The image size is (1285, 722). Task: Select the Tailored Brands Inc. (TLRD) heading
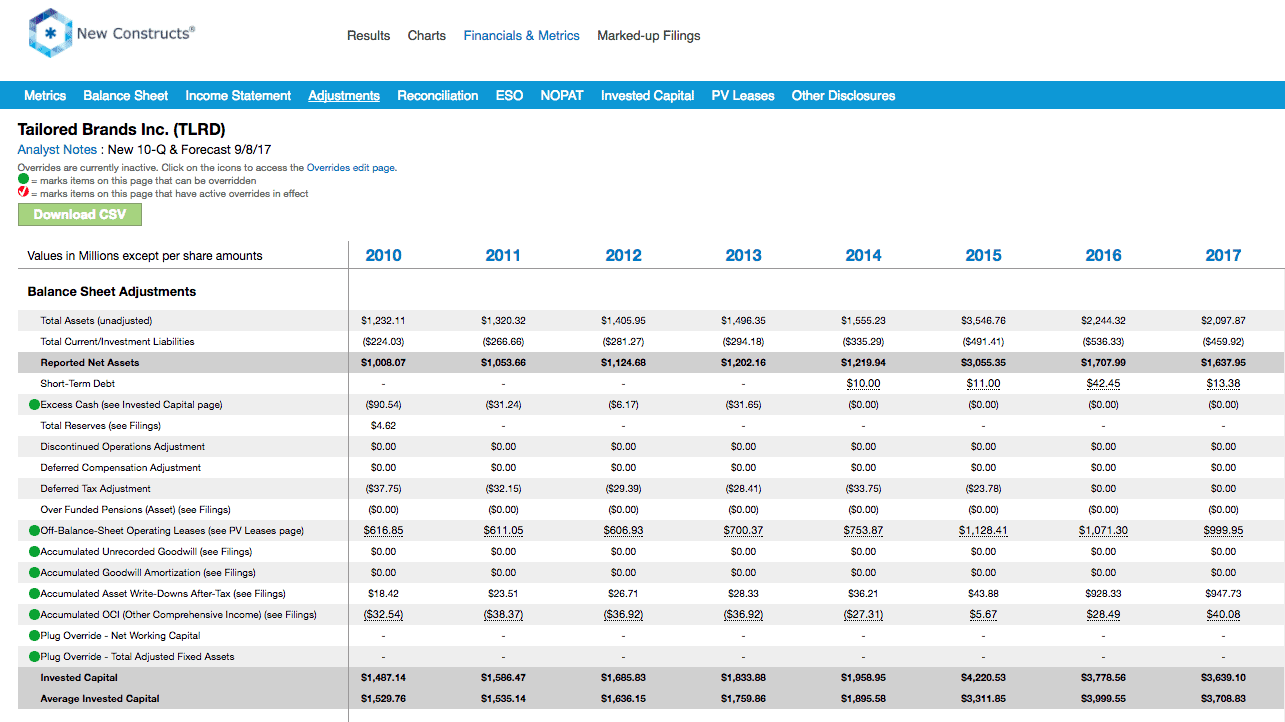point(121,130)
